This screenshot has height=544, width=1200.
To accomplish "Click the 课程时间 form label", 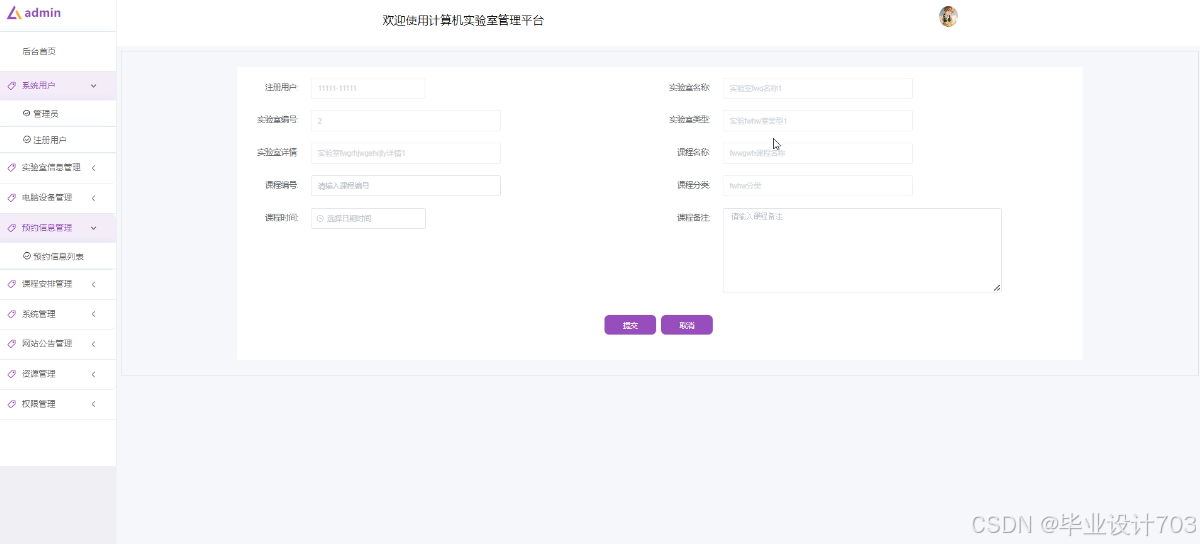I will coord(281,217).
